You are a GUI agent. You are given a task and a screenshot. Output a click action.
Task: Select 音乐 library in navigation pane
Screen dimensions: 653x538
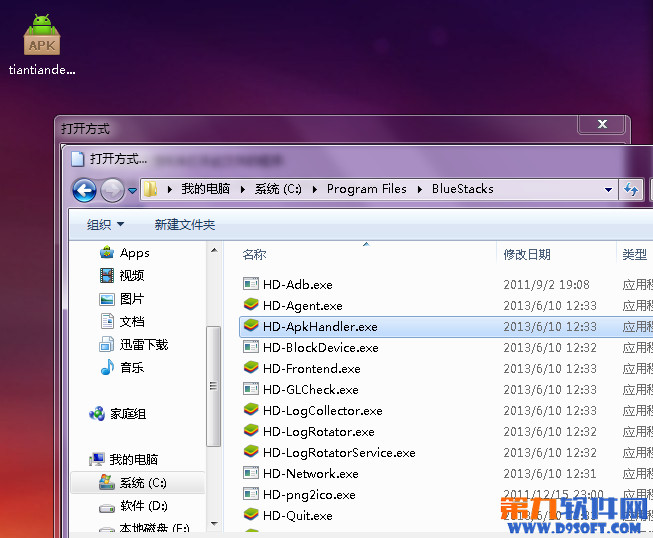[x=122, y=368]
